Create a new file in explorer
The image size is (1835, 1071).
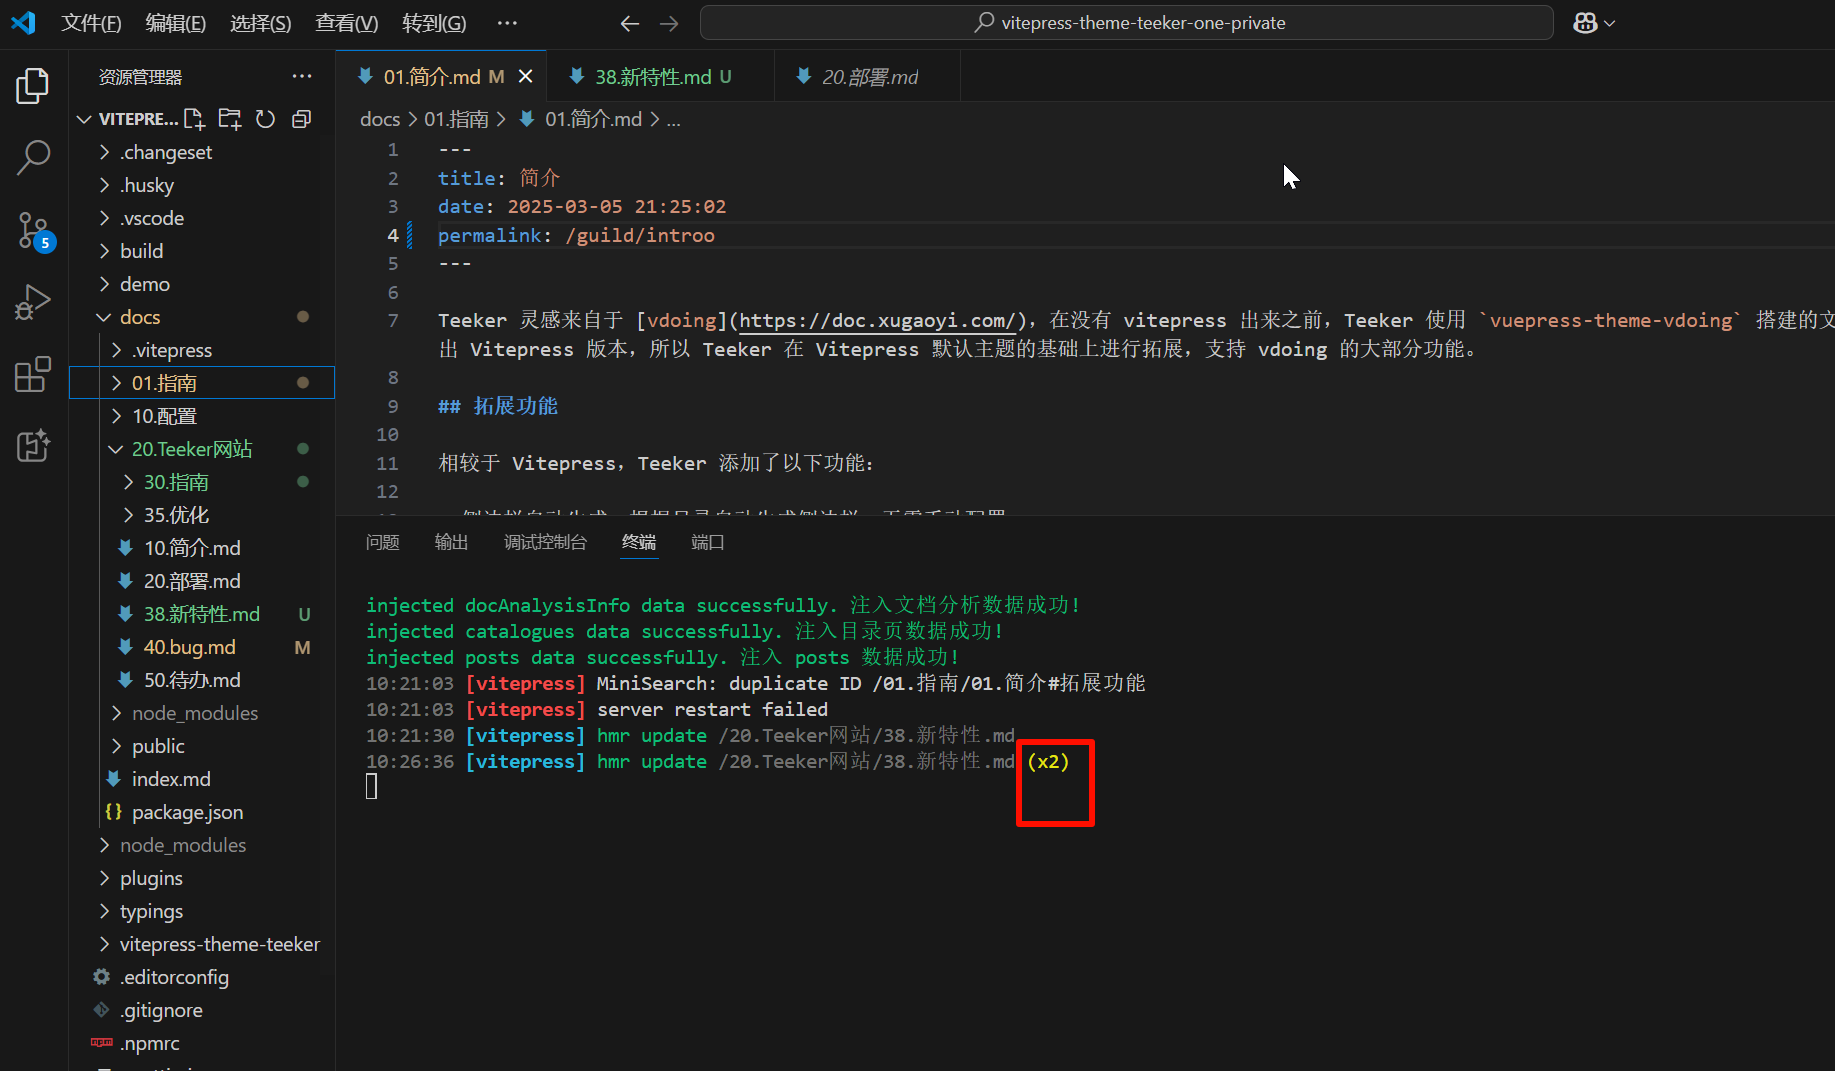pos(194,119)
